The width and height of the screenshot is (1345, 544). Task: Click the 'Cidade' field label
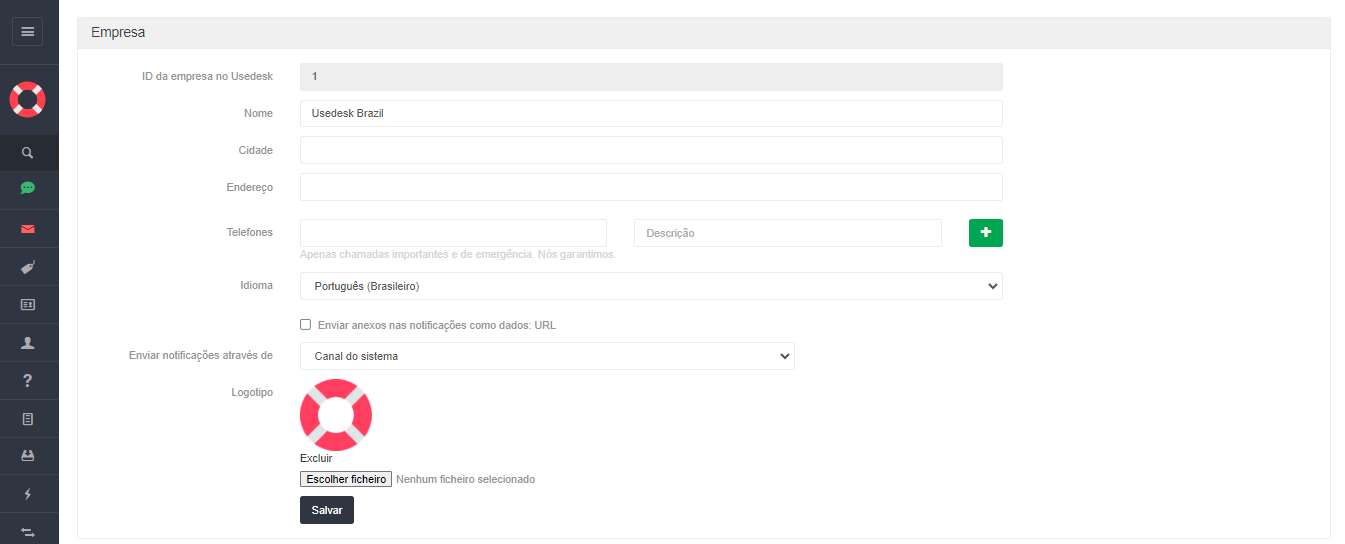256,150
